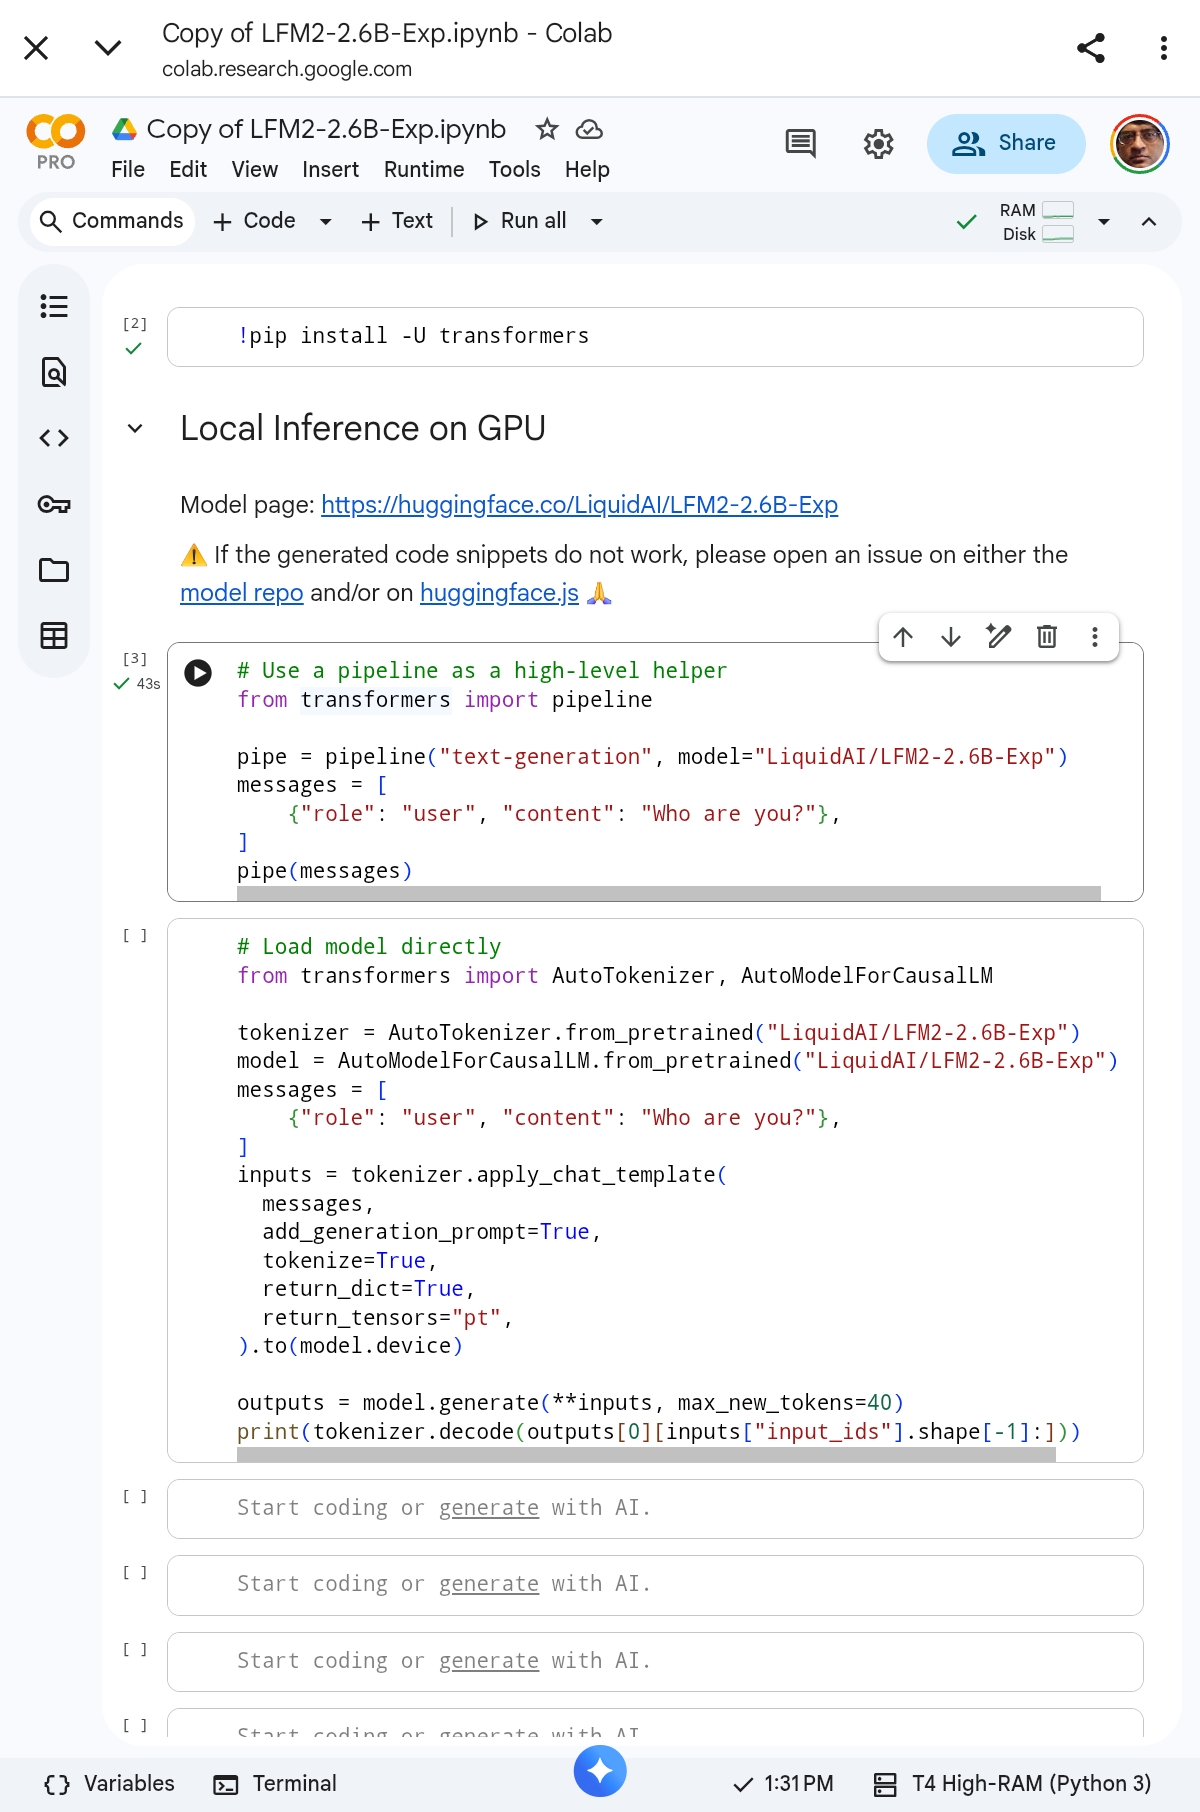This screenshot has height=1812, width=1200.
Task: Open the Files folder panel
Action: click(x=54, y=570)
